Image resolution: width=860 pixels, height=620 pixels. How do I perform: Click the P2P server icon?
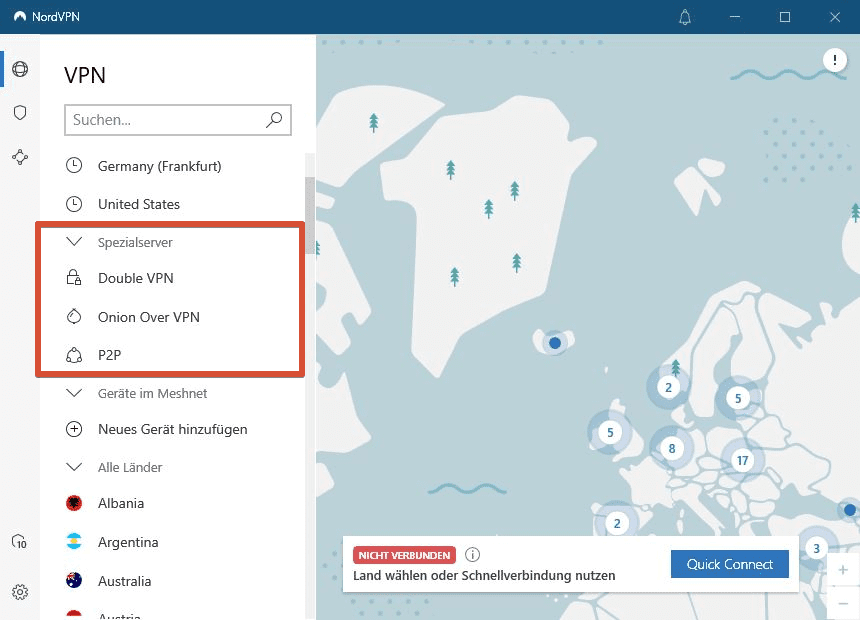[74, 355]
